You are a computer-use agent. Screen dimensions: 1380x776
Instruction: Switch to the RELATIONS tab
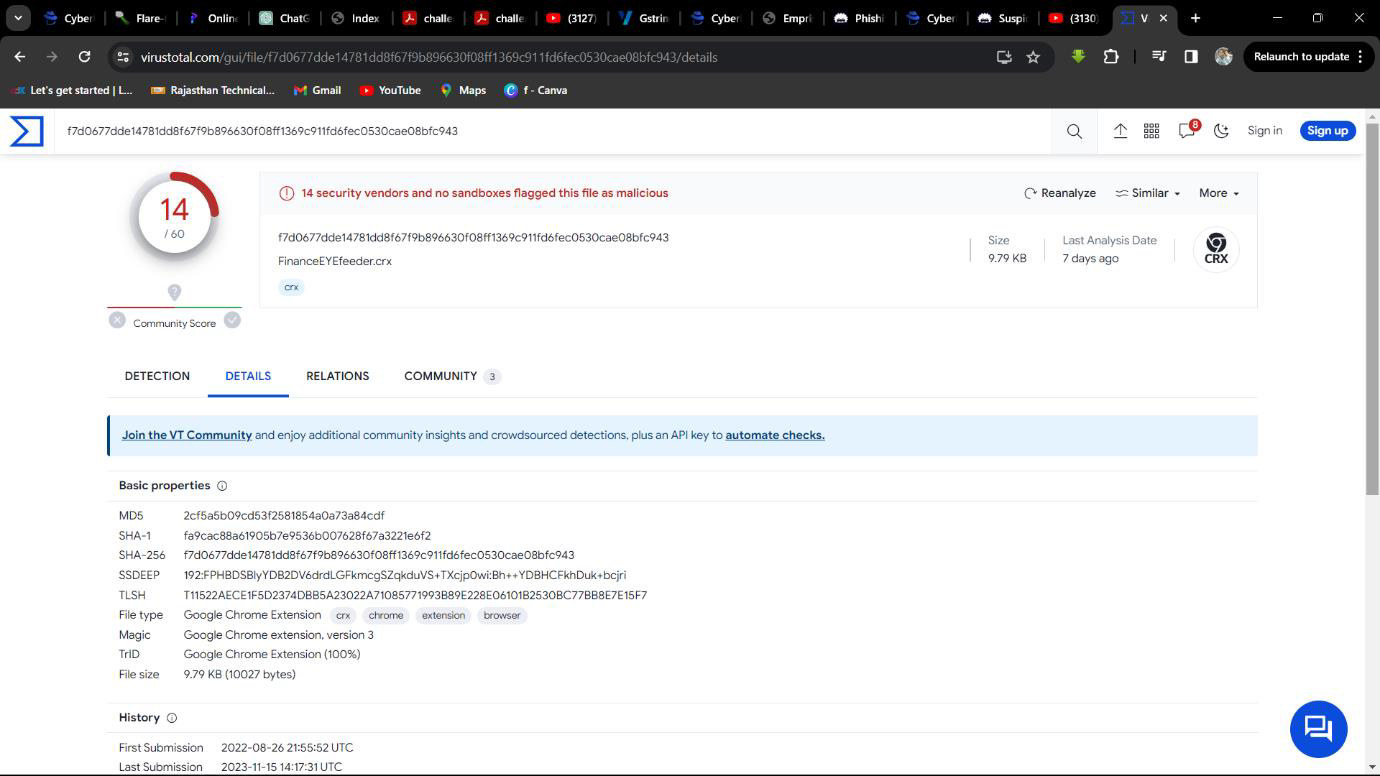click(337, 376)
